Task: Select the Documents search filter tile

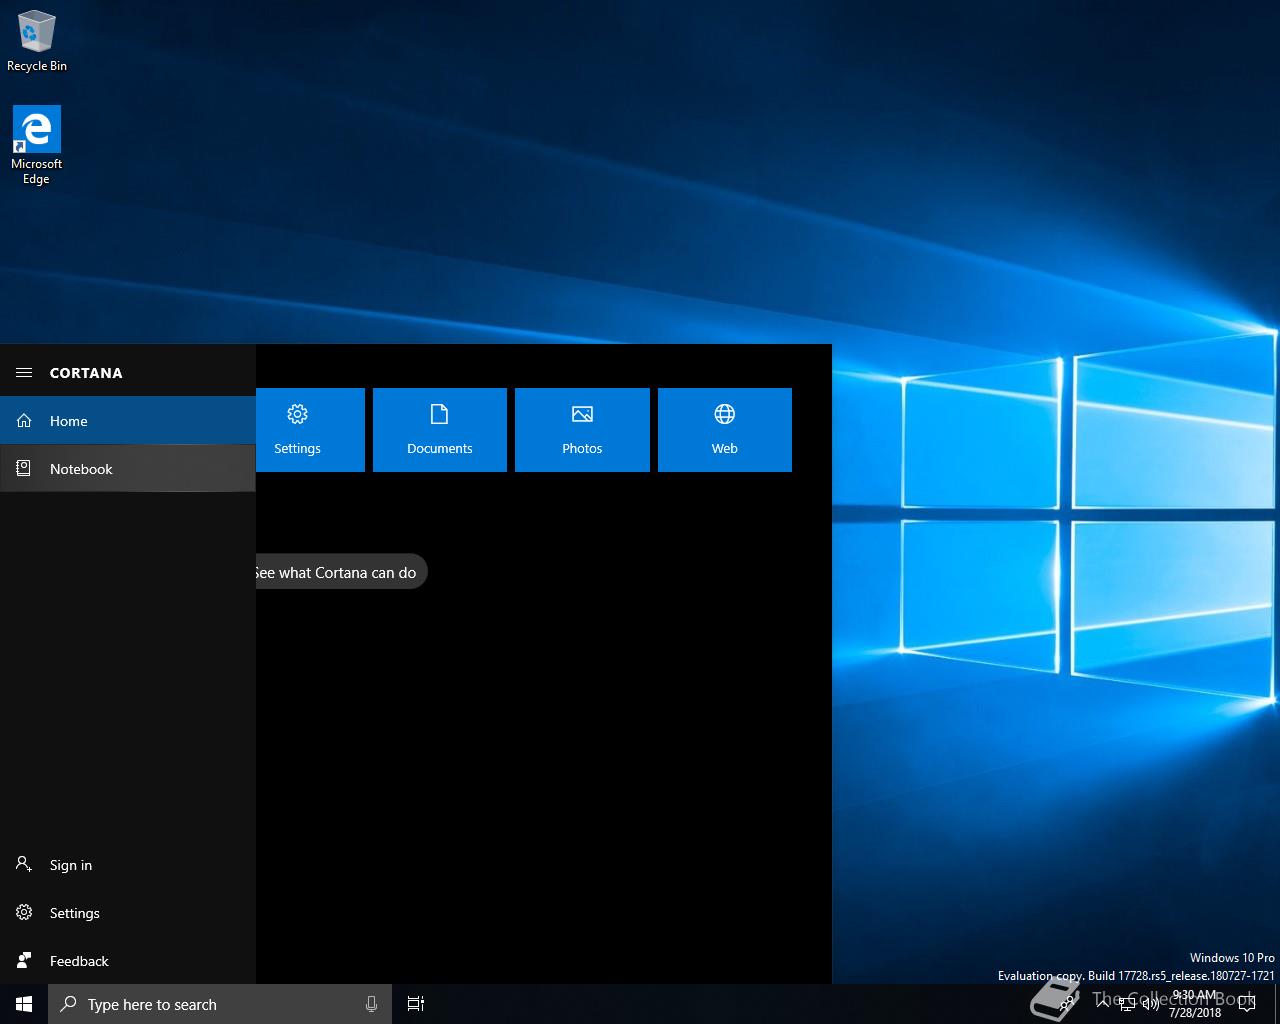Action: click(440, 430)
